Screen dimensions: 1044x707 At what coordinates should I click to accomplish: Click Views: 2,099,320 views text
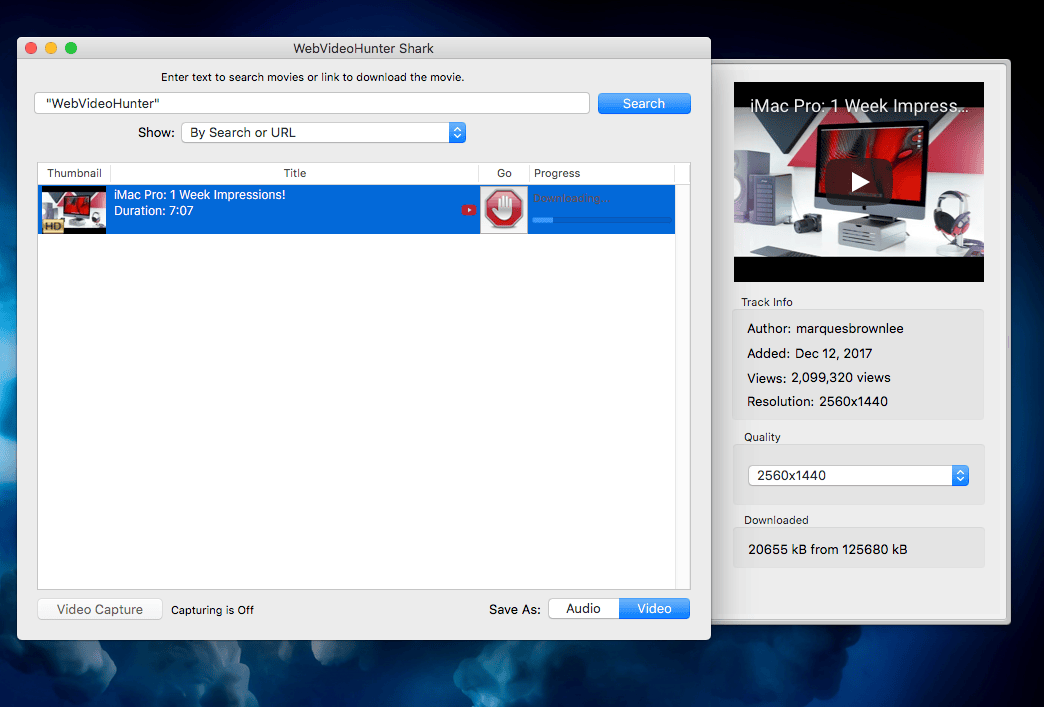click(x=819, y=377)
